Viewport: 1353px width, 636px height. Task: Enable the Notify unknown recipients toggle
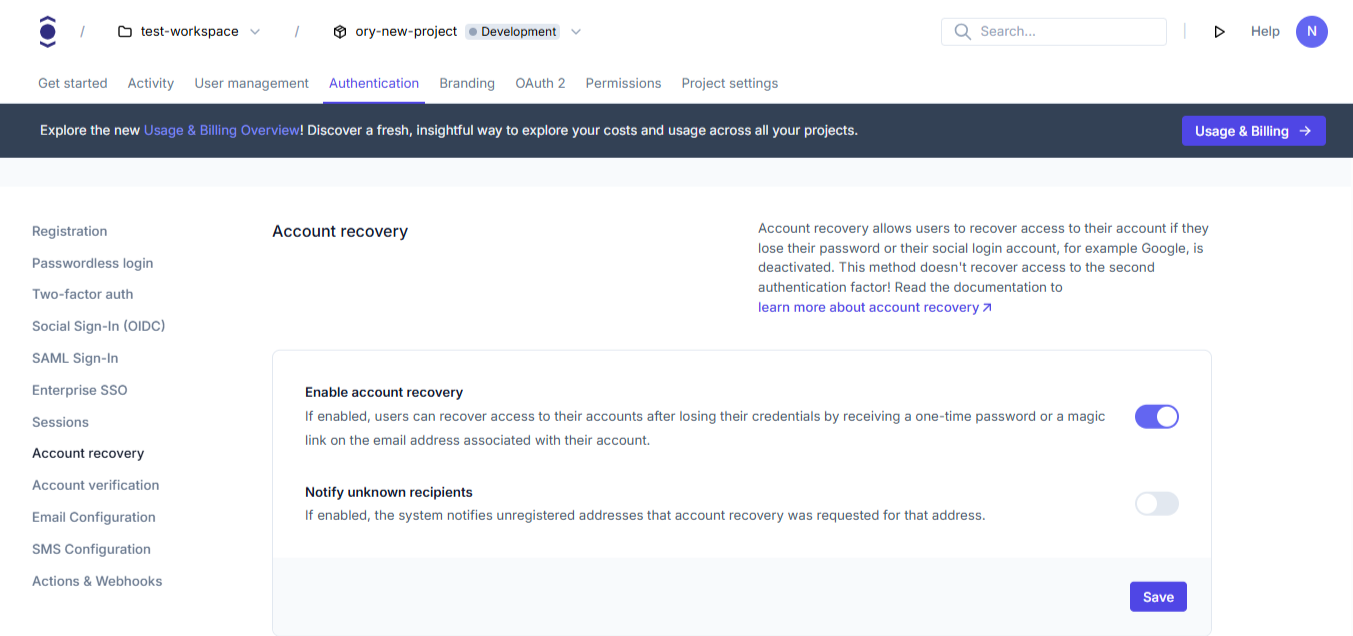click(1156, 503)
